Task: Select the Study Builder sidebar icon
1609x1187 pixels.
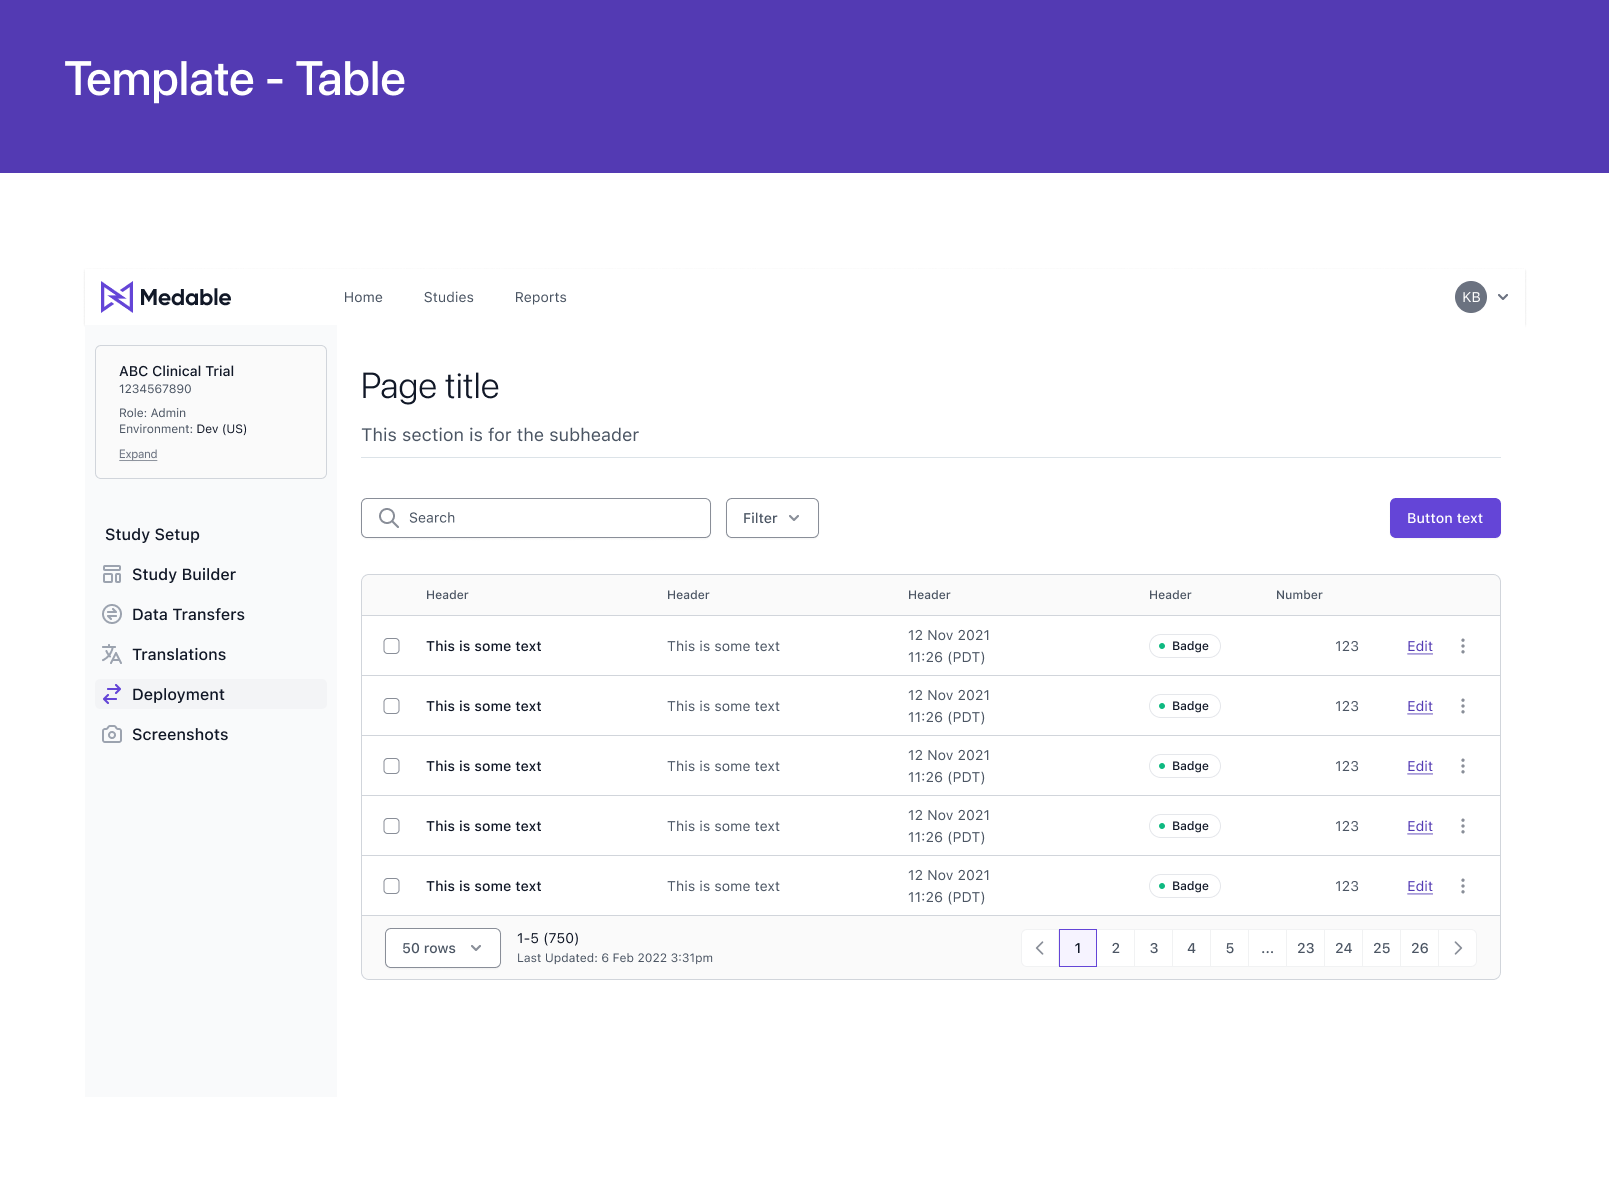Action: pos(112,574)
